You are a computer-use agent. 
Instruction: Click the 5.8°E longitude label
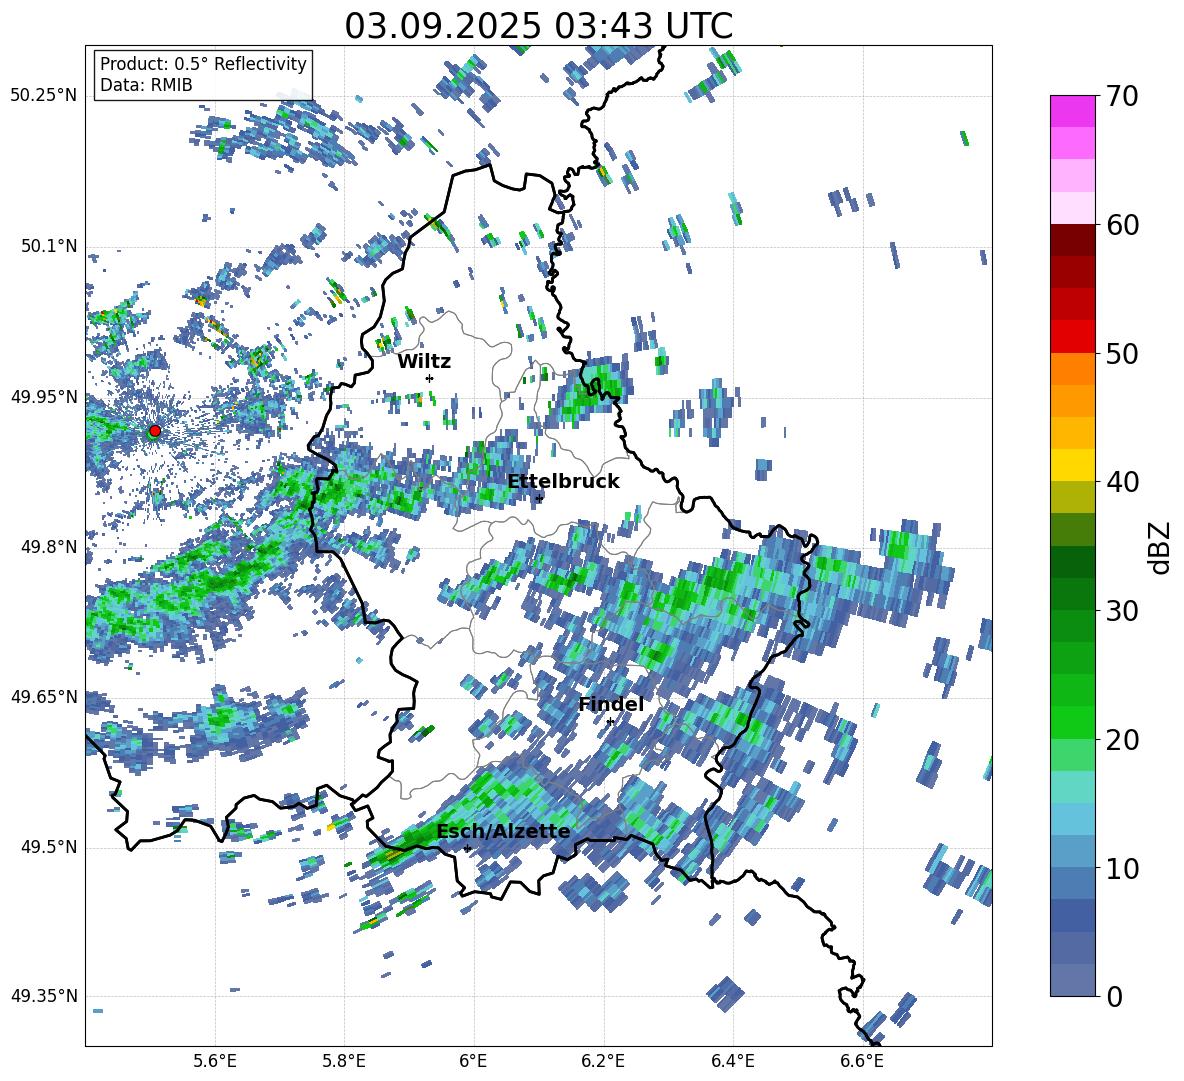click(344, 1061)
